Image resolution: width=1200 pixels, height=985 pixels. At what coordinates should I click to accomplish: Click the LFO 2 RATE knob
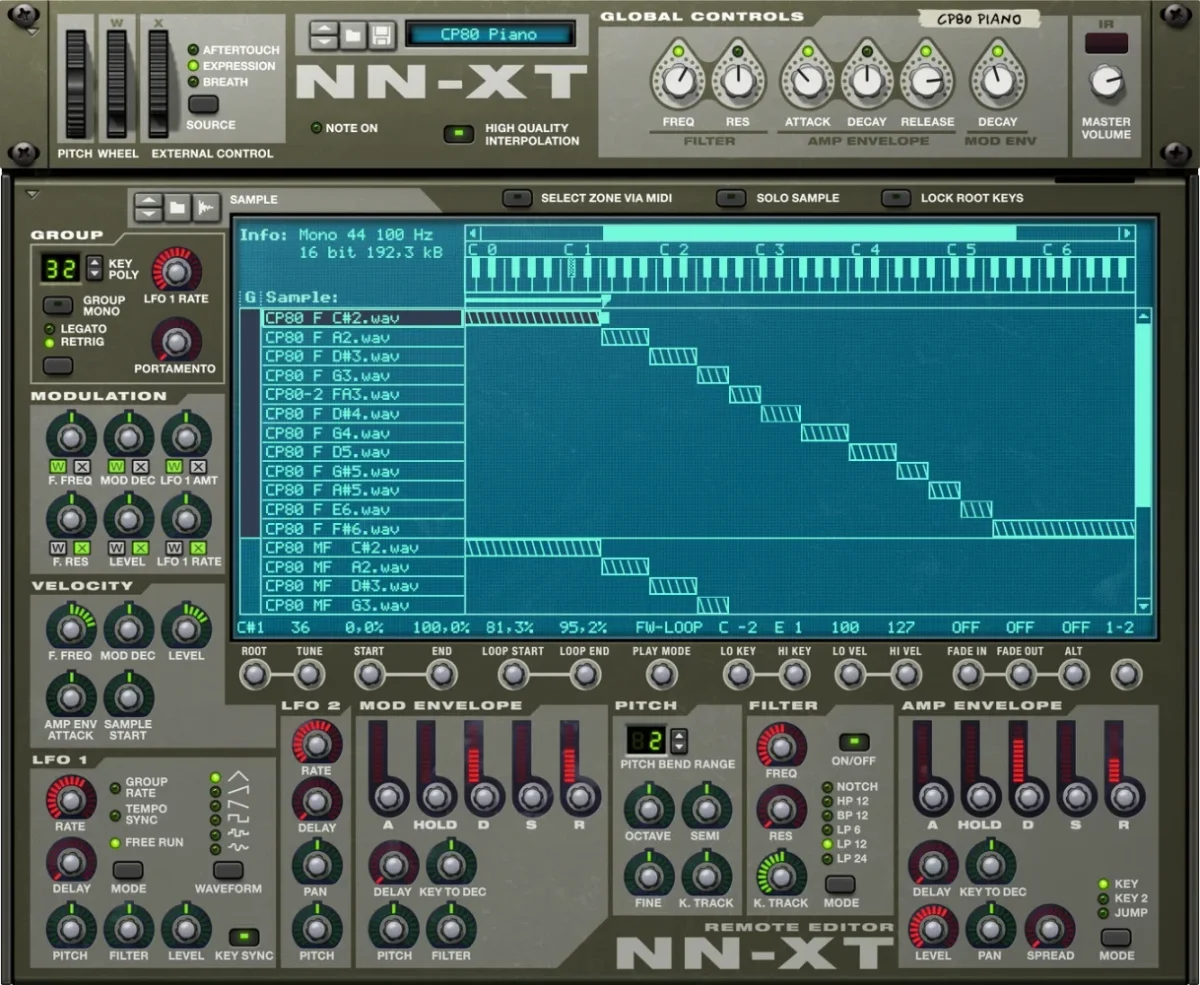[316, 743]
